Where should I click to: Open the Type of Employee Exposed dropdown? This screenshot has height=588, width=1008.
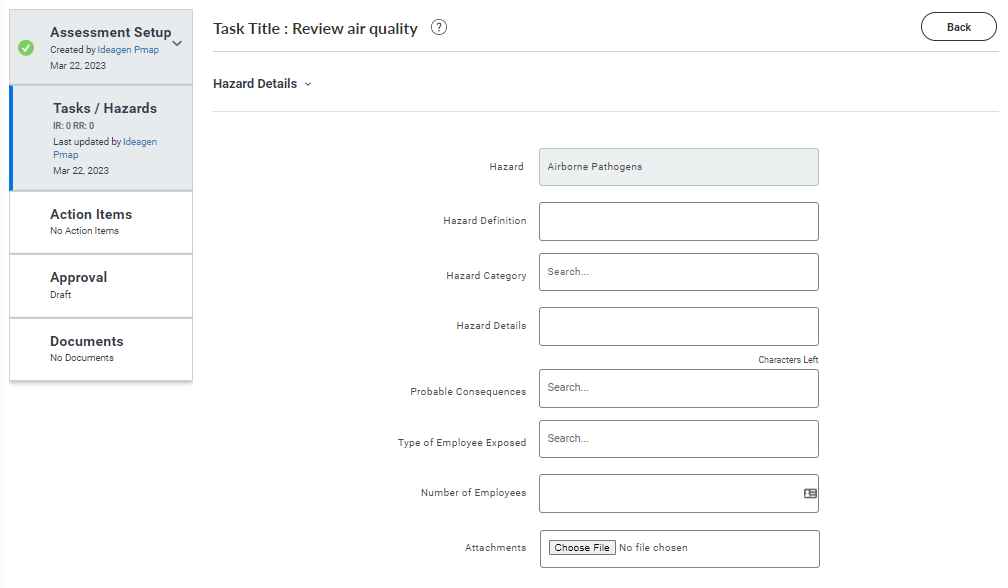(x=678, y=439)
